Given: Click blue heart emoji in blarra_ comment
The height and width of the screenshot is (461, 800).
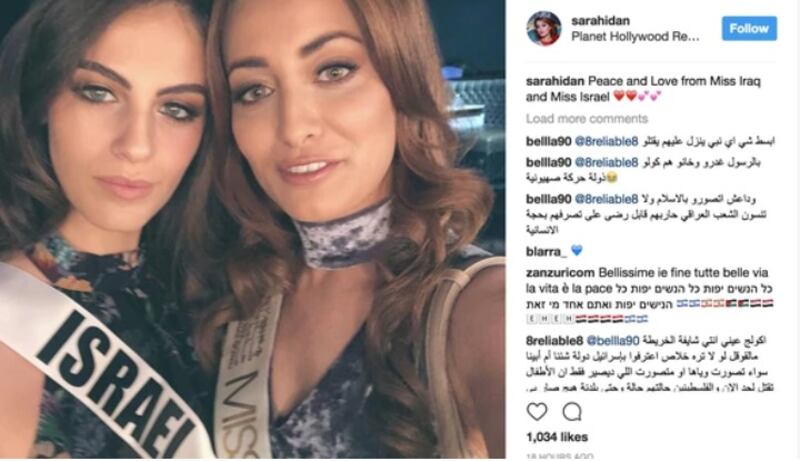Looking at the screenshot, I should pyautogui.click(x=577, y=251).
